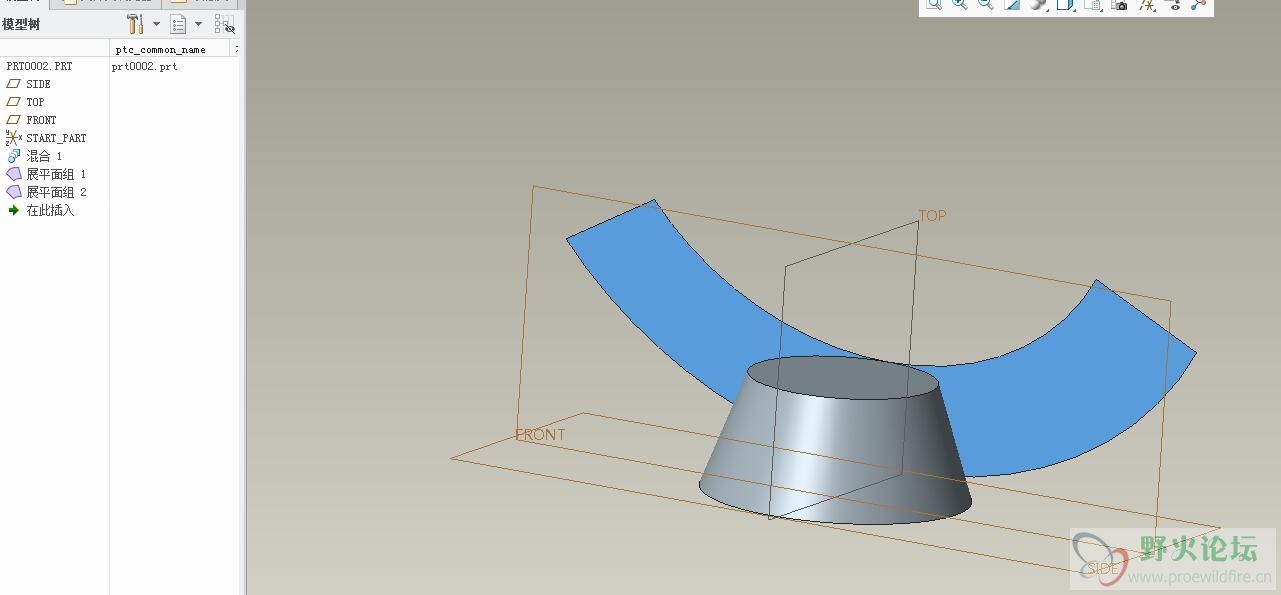The image size is (1281, 595).
Task: Open the Datum Display Filters icon
Action: (x=1147, y=5)
